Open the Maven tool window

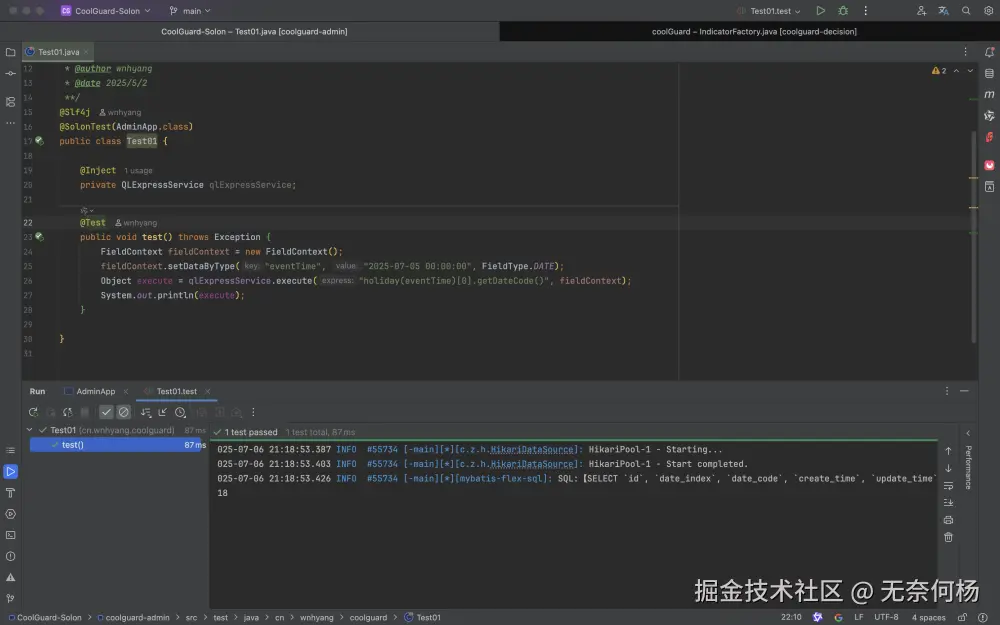pyautogui.click(x=989, y=94)
